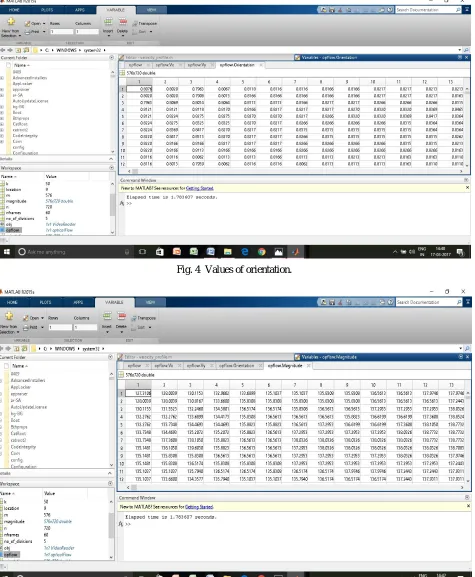
Task: Click Windows Start button on top taskbar
Action: click(x=7, y=252)
